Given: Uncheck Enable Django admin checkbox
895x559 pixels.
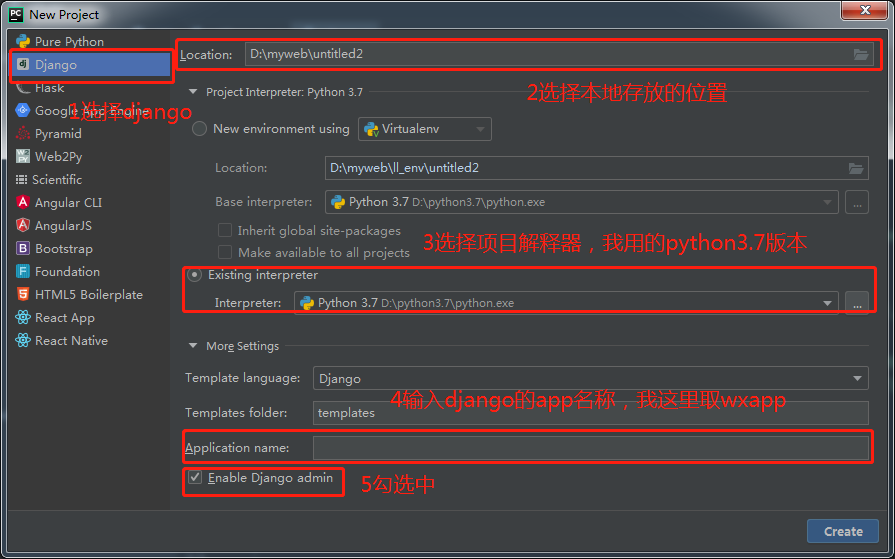Looking at the screenshot, I should (195, 477).
